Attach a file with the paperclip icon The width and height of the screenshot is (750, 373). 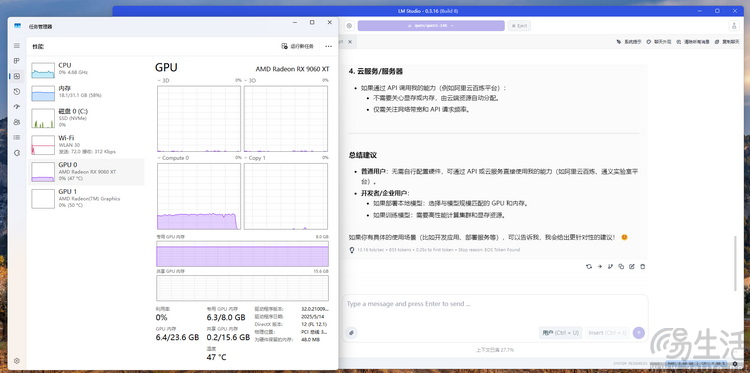(x=352, y=333)
